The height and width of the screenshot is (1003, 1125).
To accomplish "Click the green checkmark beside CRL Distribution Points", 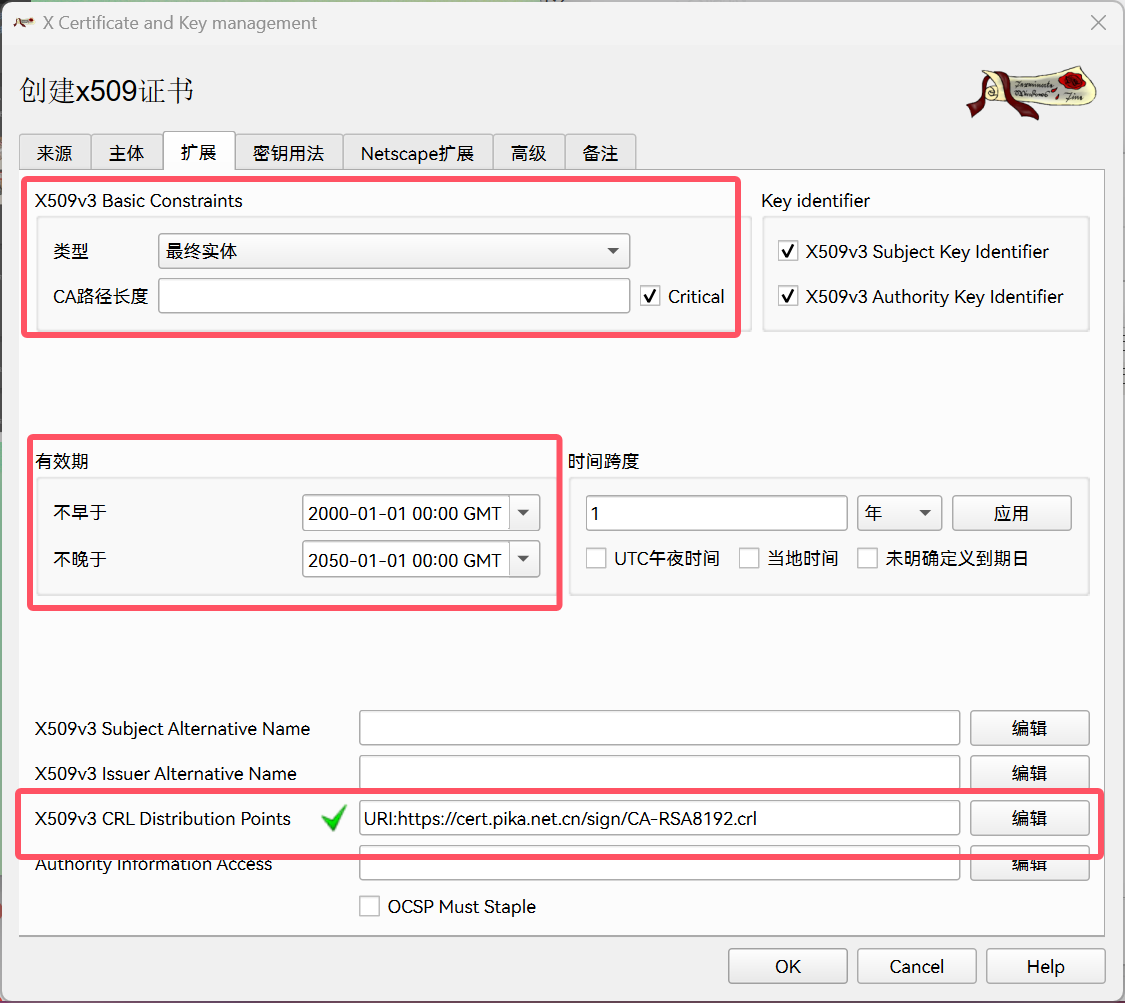I will tap(334, 817).
